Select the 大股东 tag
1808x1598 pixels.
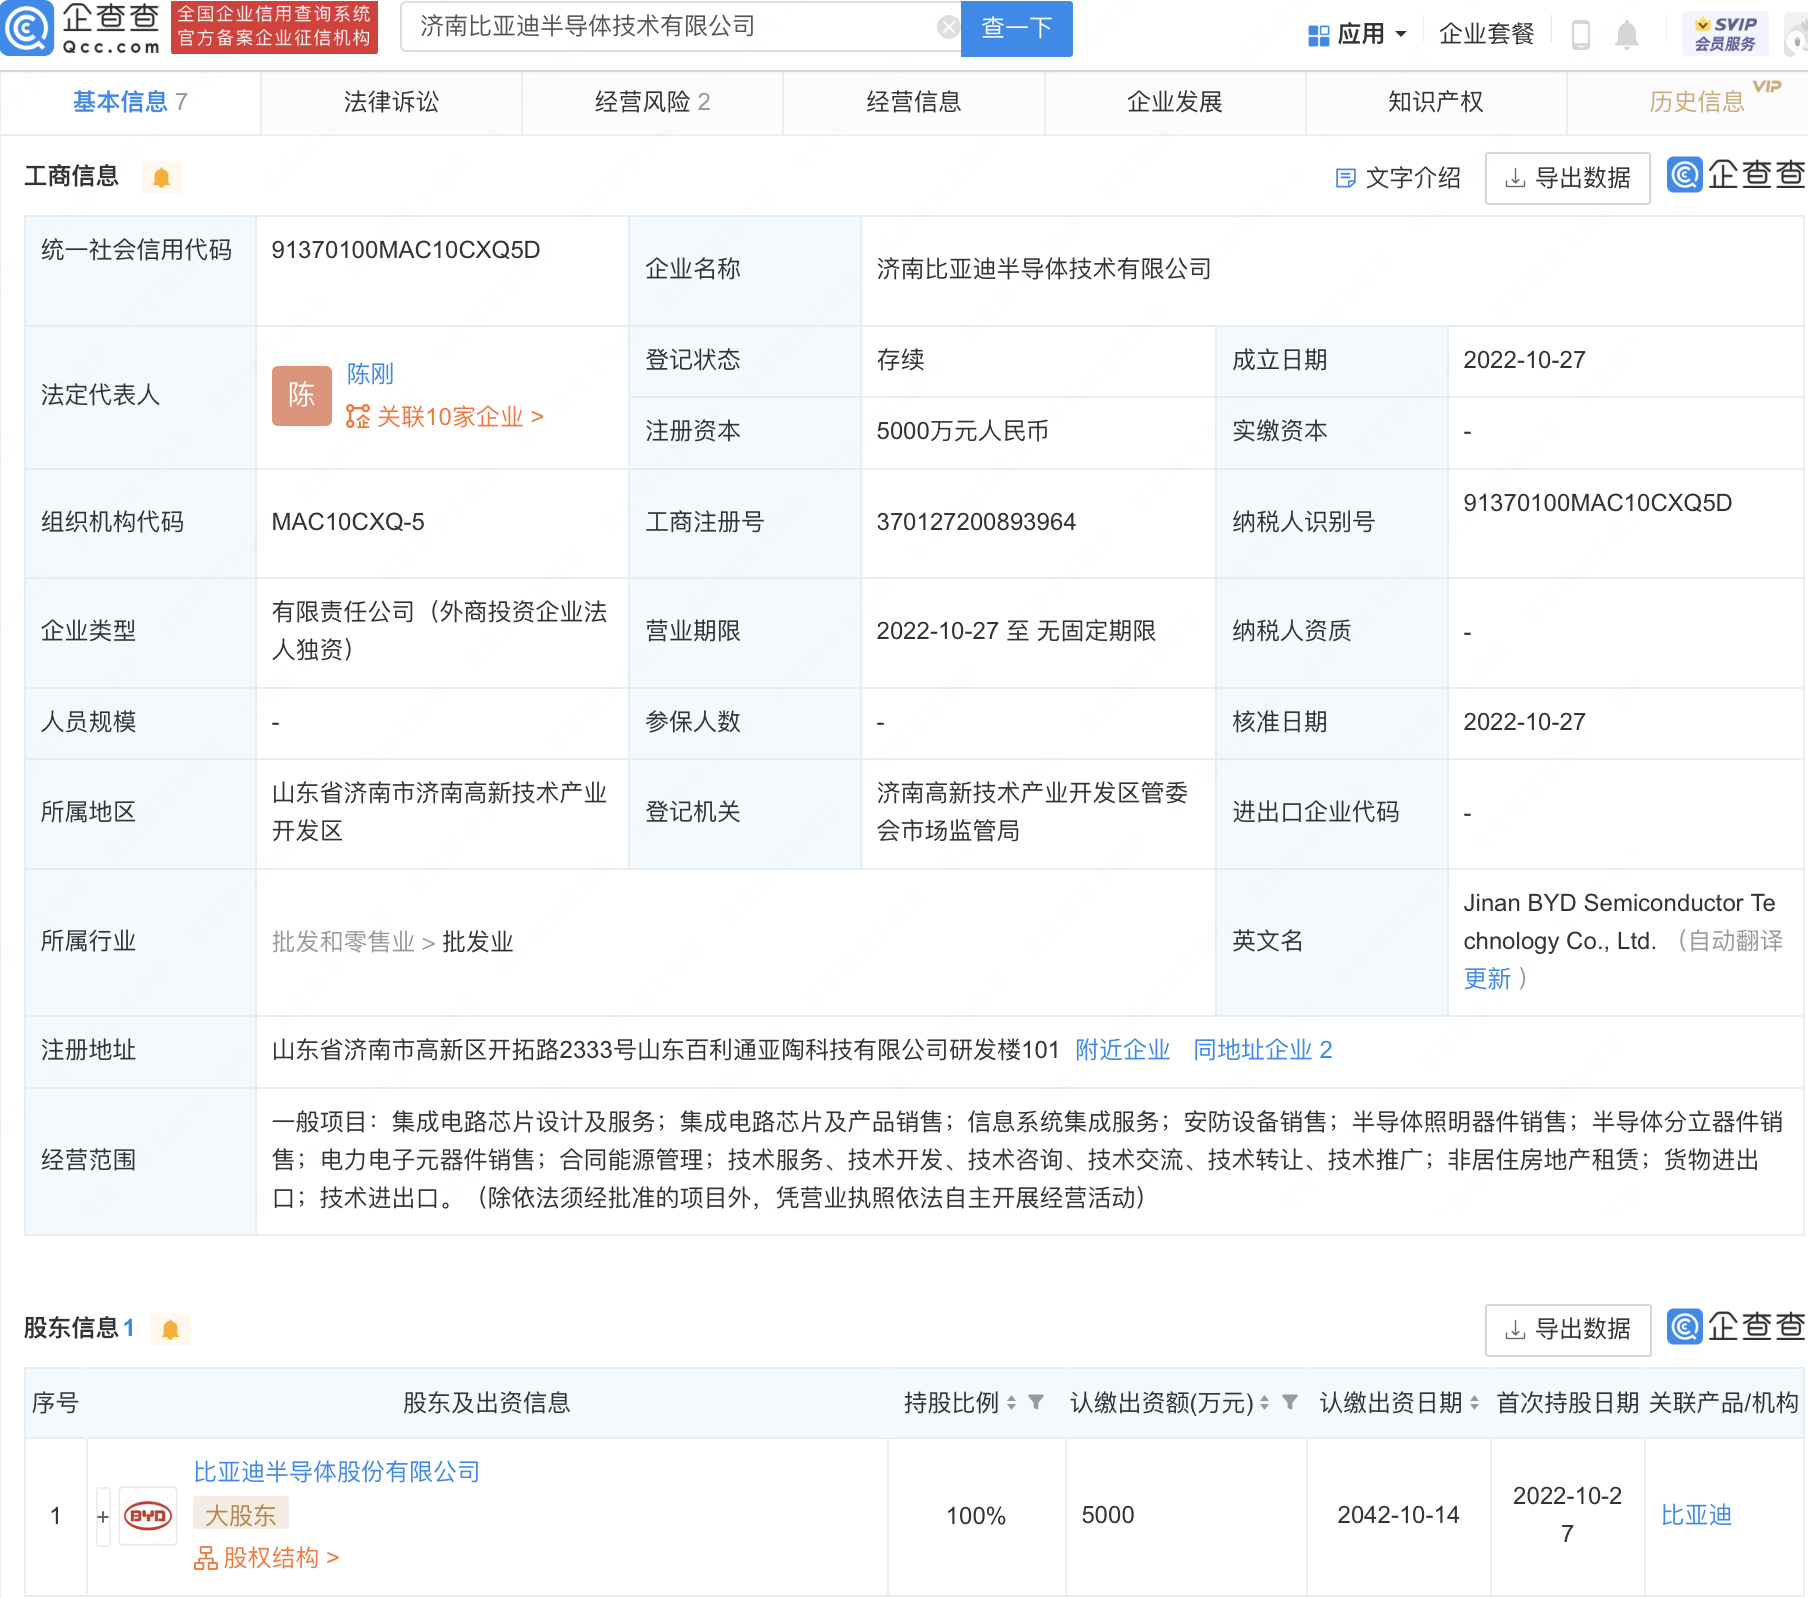point(240,1515)
